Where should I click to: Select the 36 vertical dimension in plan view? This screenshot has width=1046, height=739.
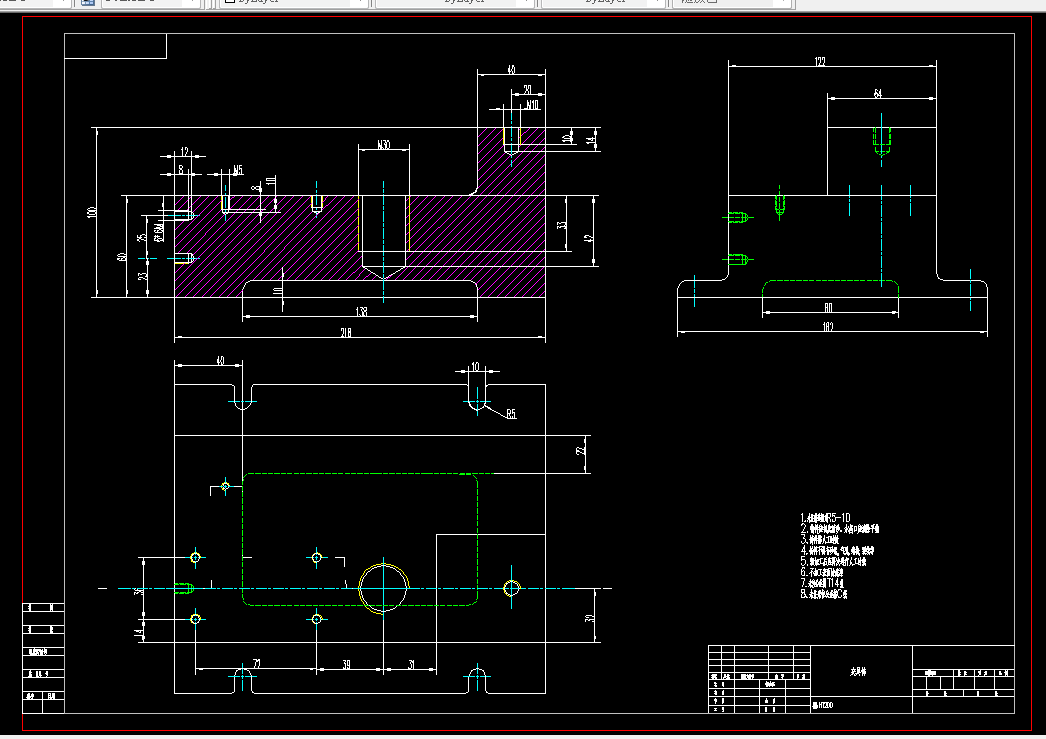click(138, 590)
